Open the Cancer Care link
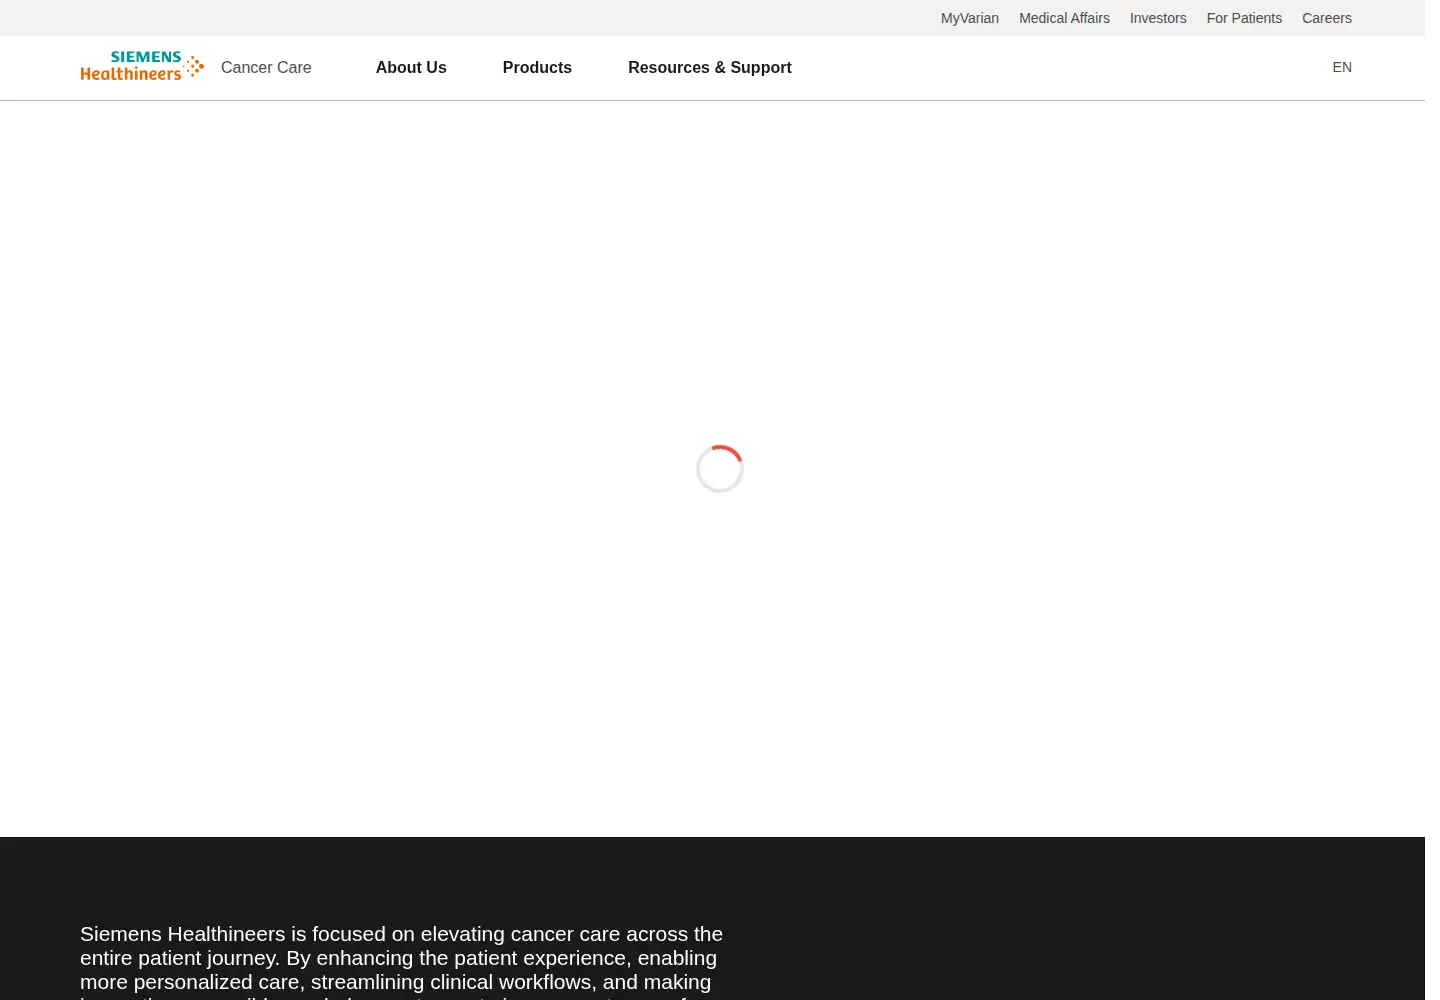The height and width of the screenshot is (1000, 1440). (x=266, y=67)
